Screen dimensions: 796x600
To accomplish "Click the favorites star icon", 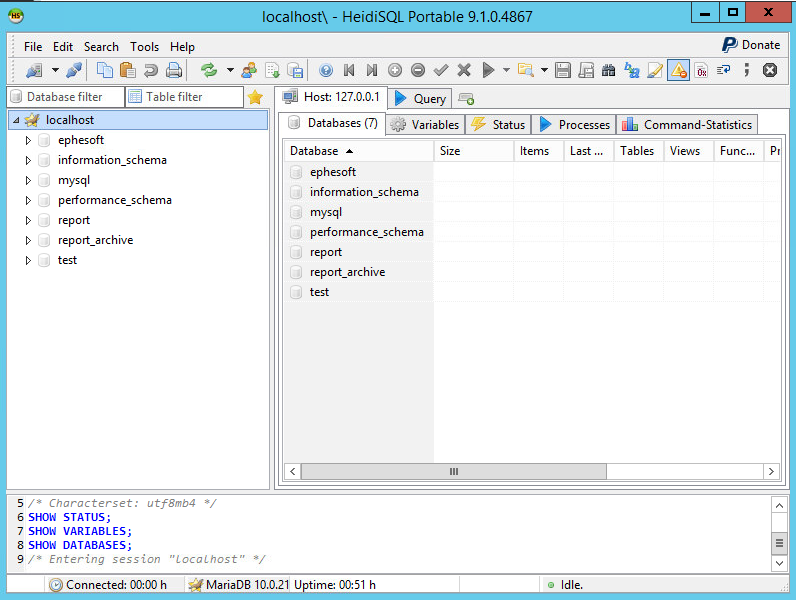I will click(x=255, y=97).
